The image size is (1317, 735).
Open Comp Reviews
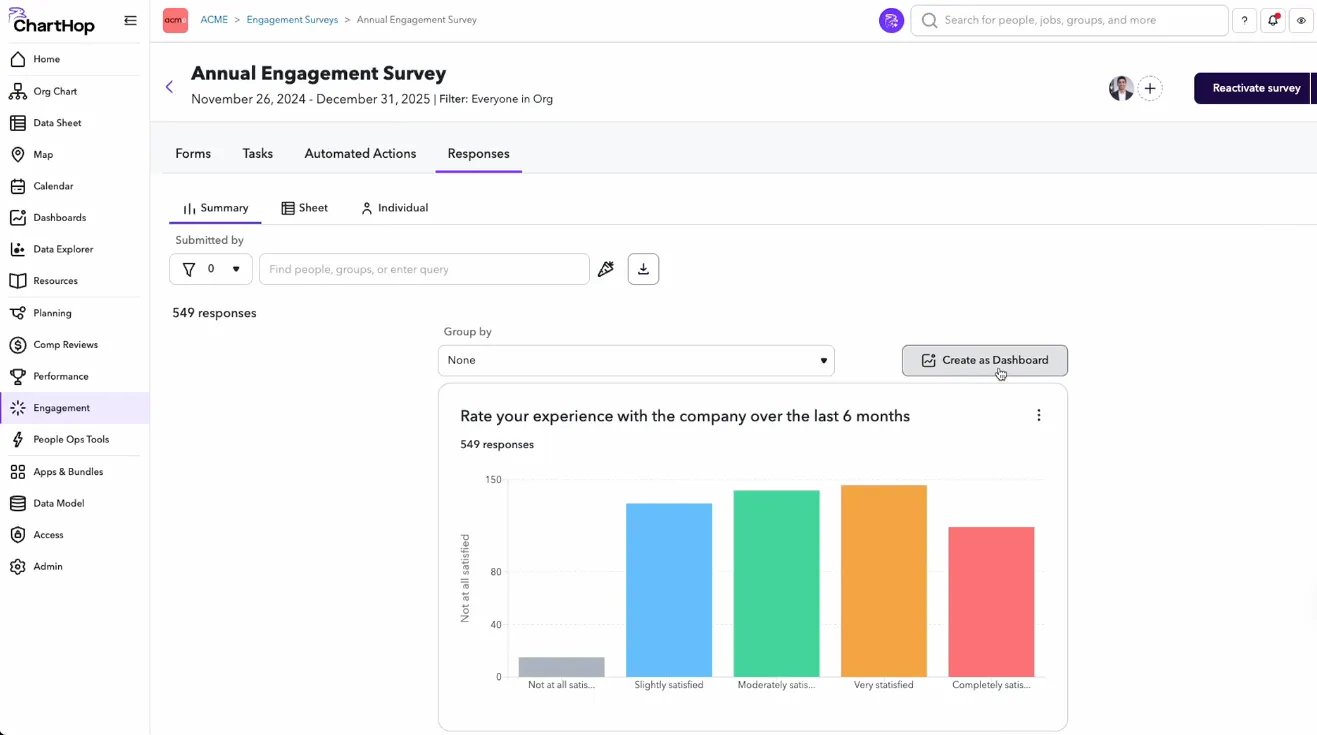[x=65, y=345]
